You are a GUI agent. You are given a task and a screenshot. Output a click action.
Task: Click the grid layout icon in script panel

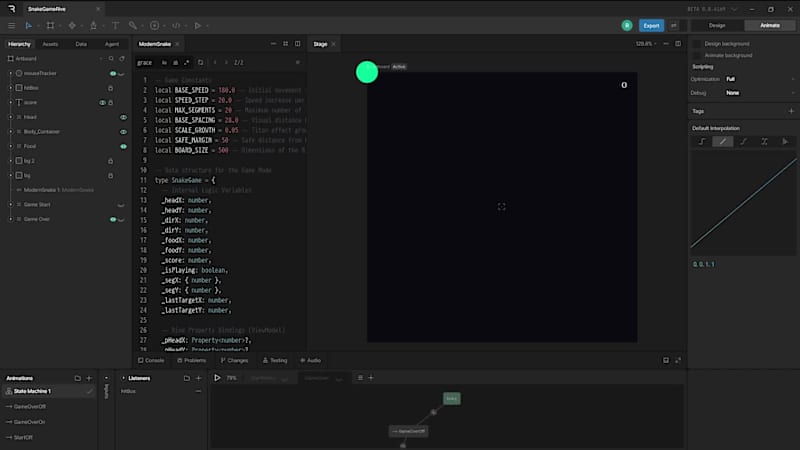click(286, 44)
